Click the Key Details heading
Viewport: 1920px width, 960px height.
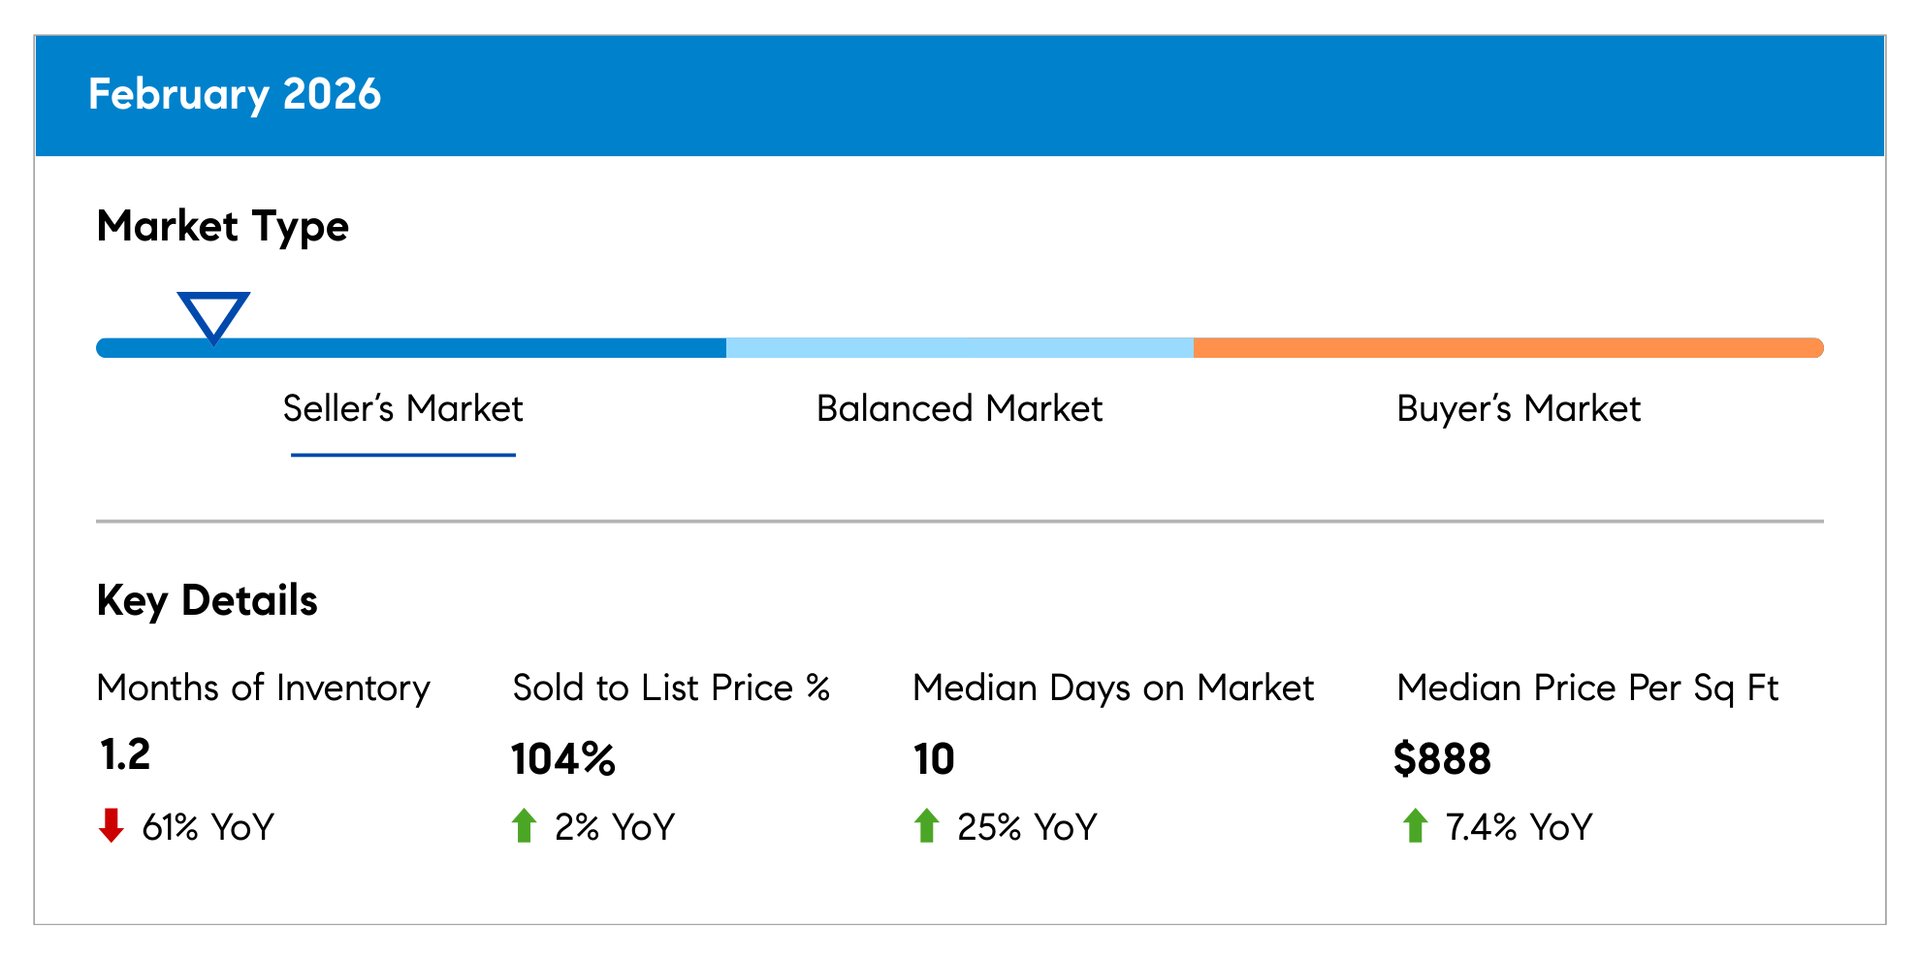(x=207, y=601)
